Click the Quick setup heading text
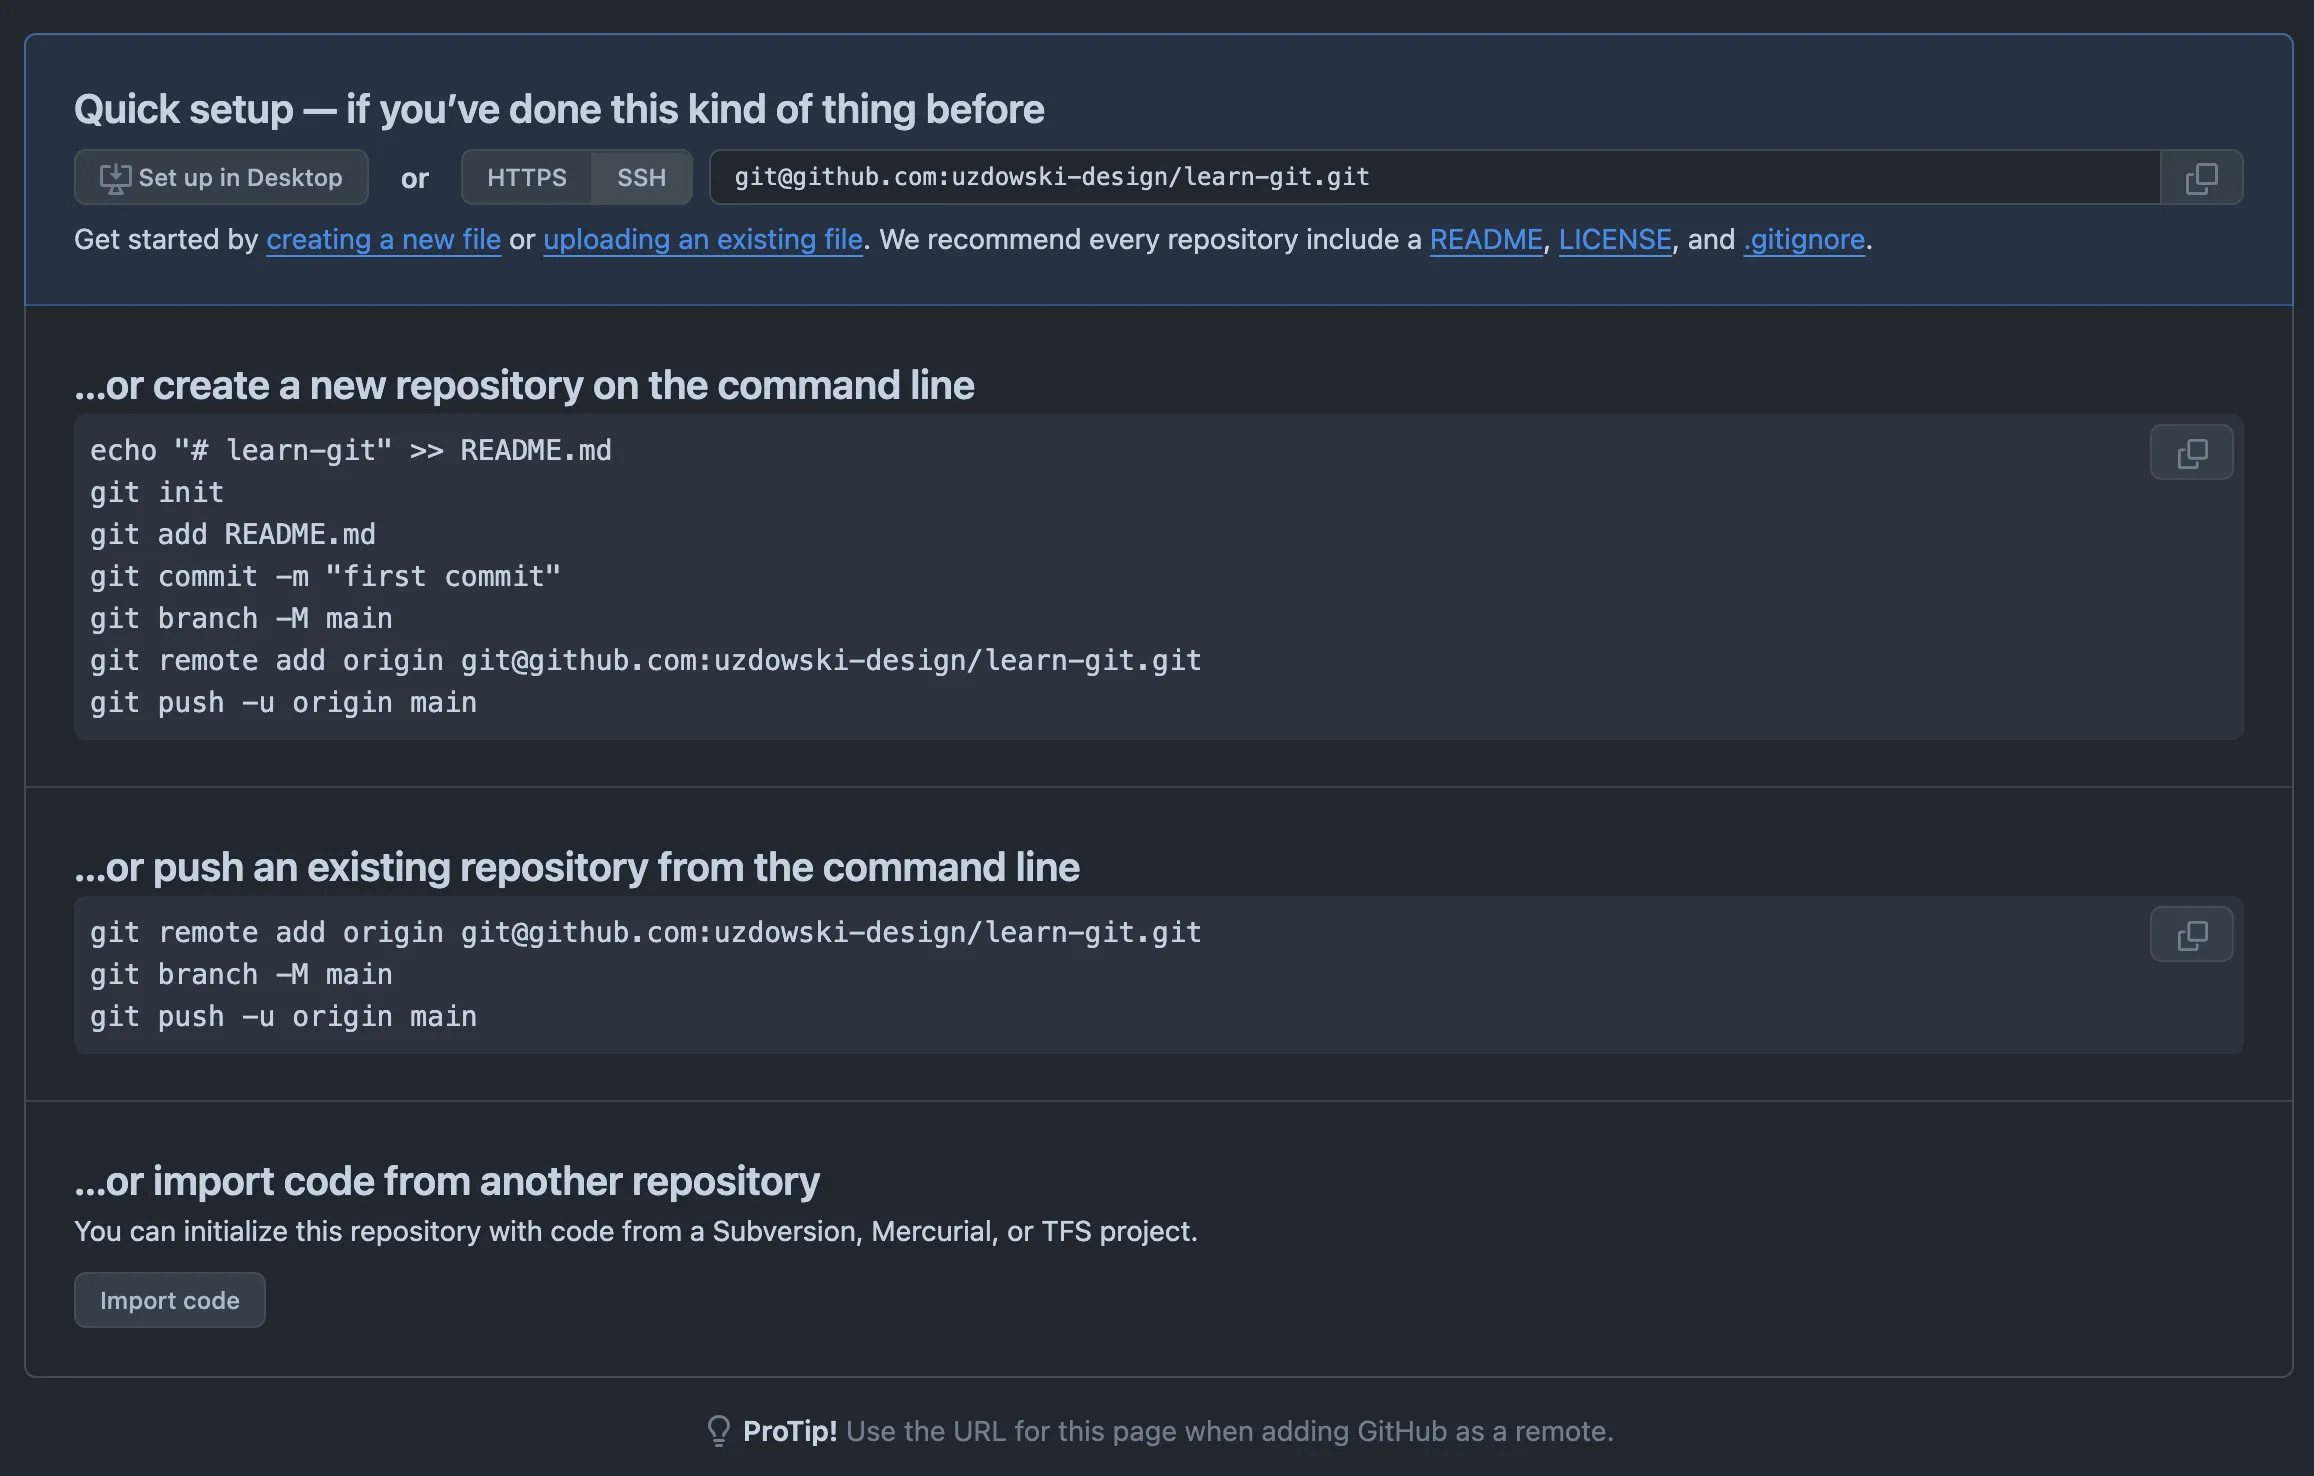 558,109
